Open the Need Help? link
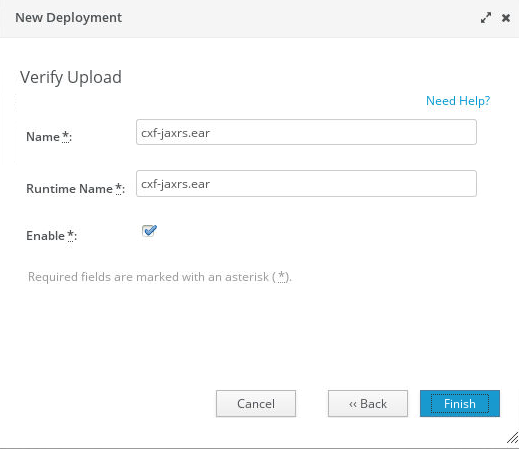Viewport: 519px width, 449px height. pos(458,101)
